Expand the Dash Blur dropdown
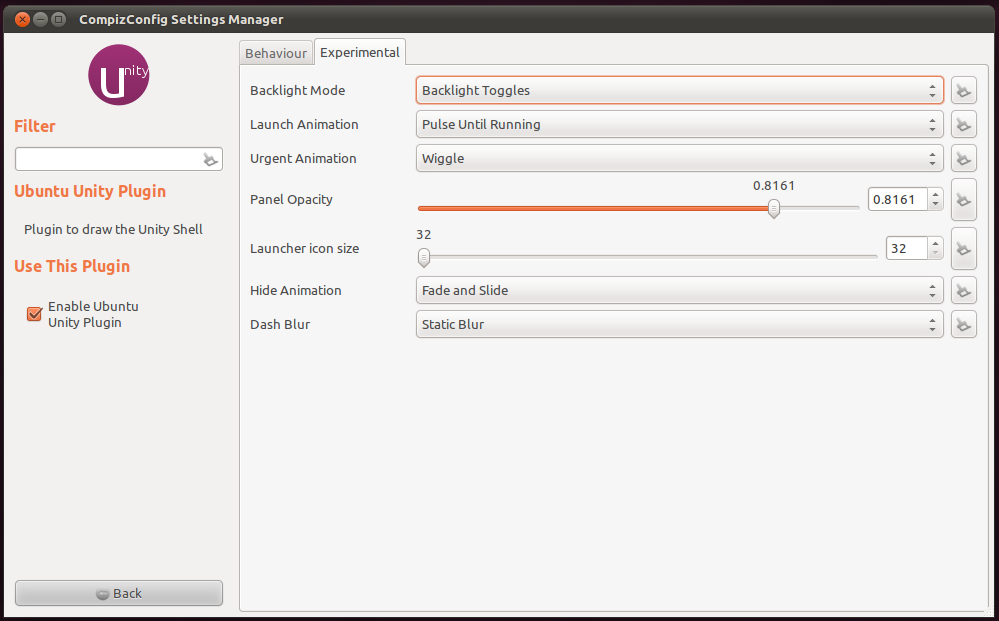 [x=679, y=325]
